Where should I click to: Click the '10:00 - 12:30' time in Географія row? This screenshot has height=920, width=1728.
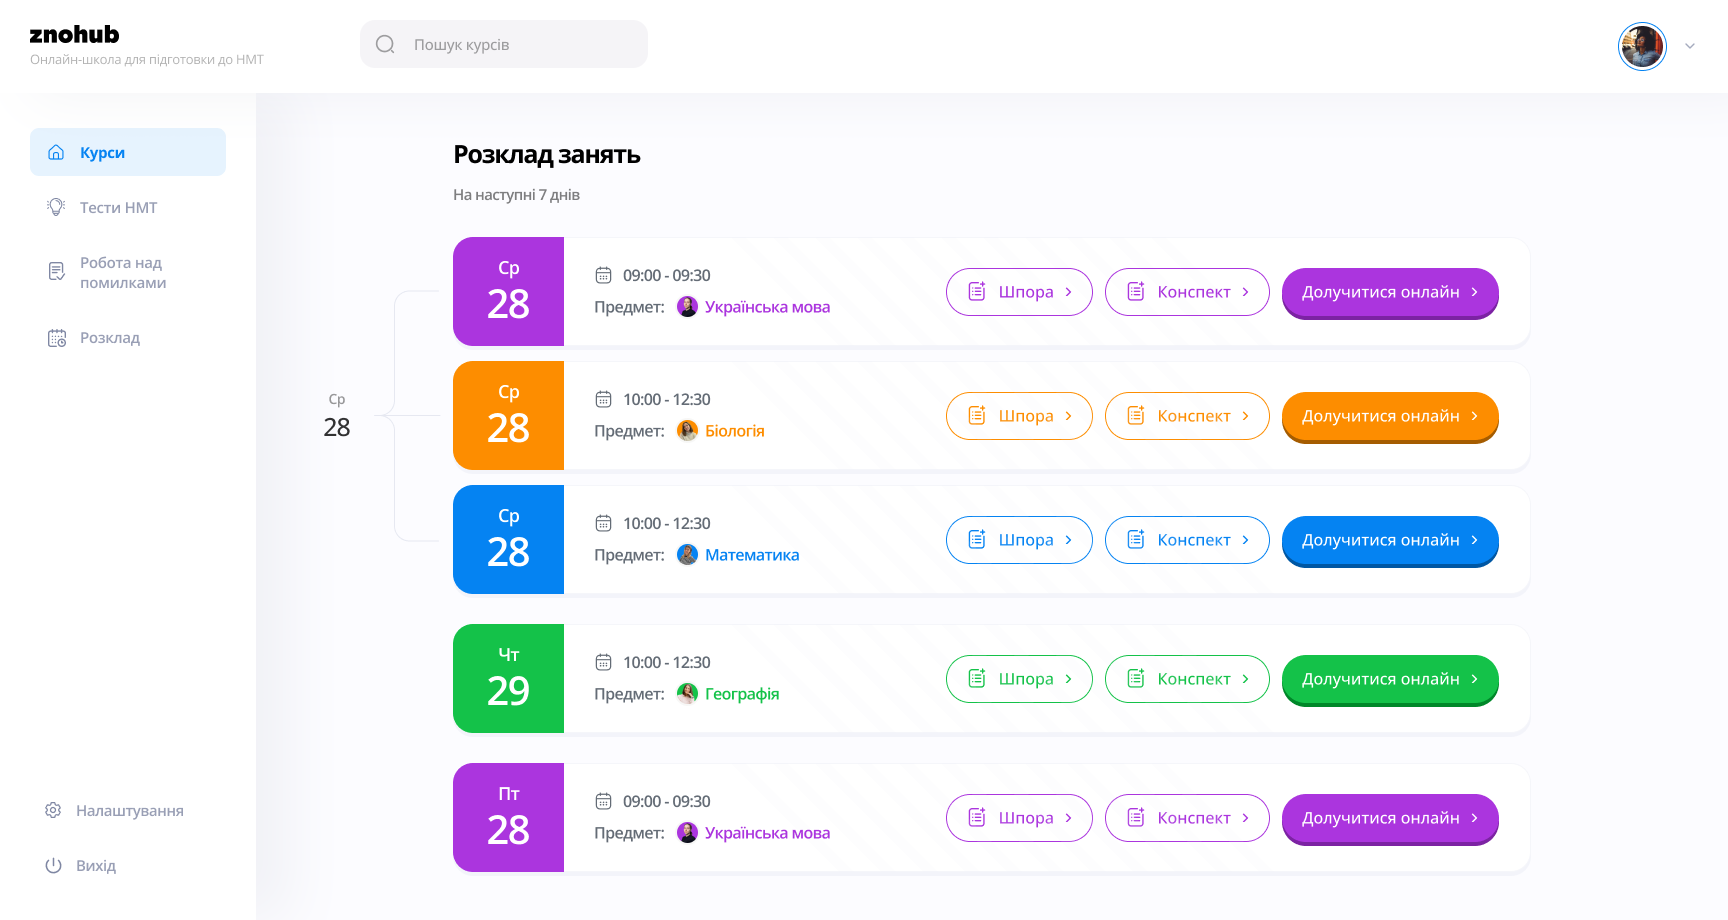click(667, 662)
